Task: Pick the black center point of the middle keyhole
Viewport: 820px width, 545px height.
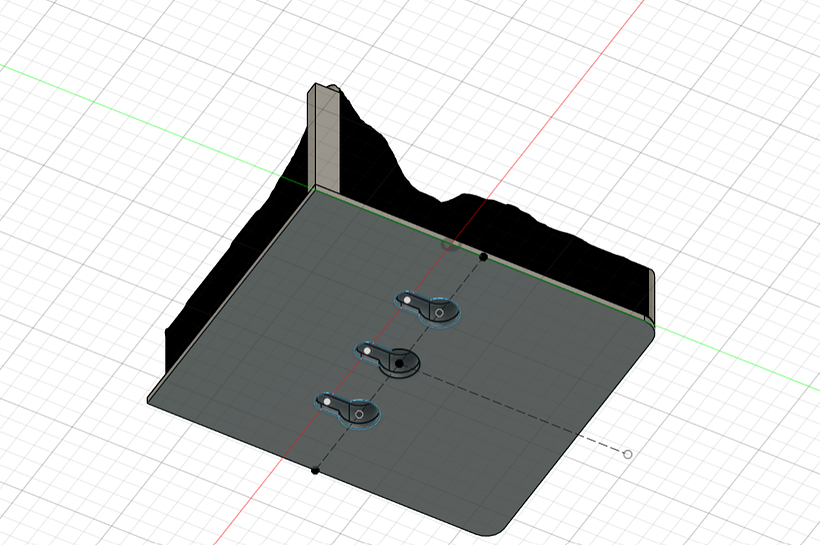Action: 400,364
